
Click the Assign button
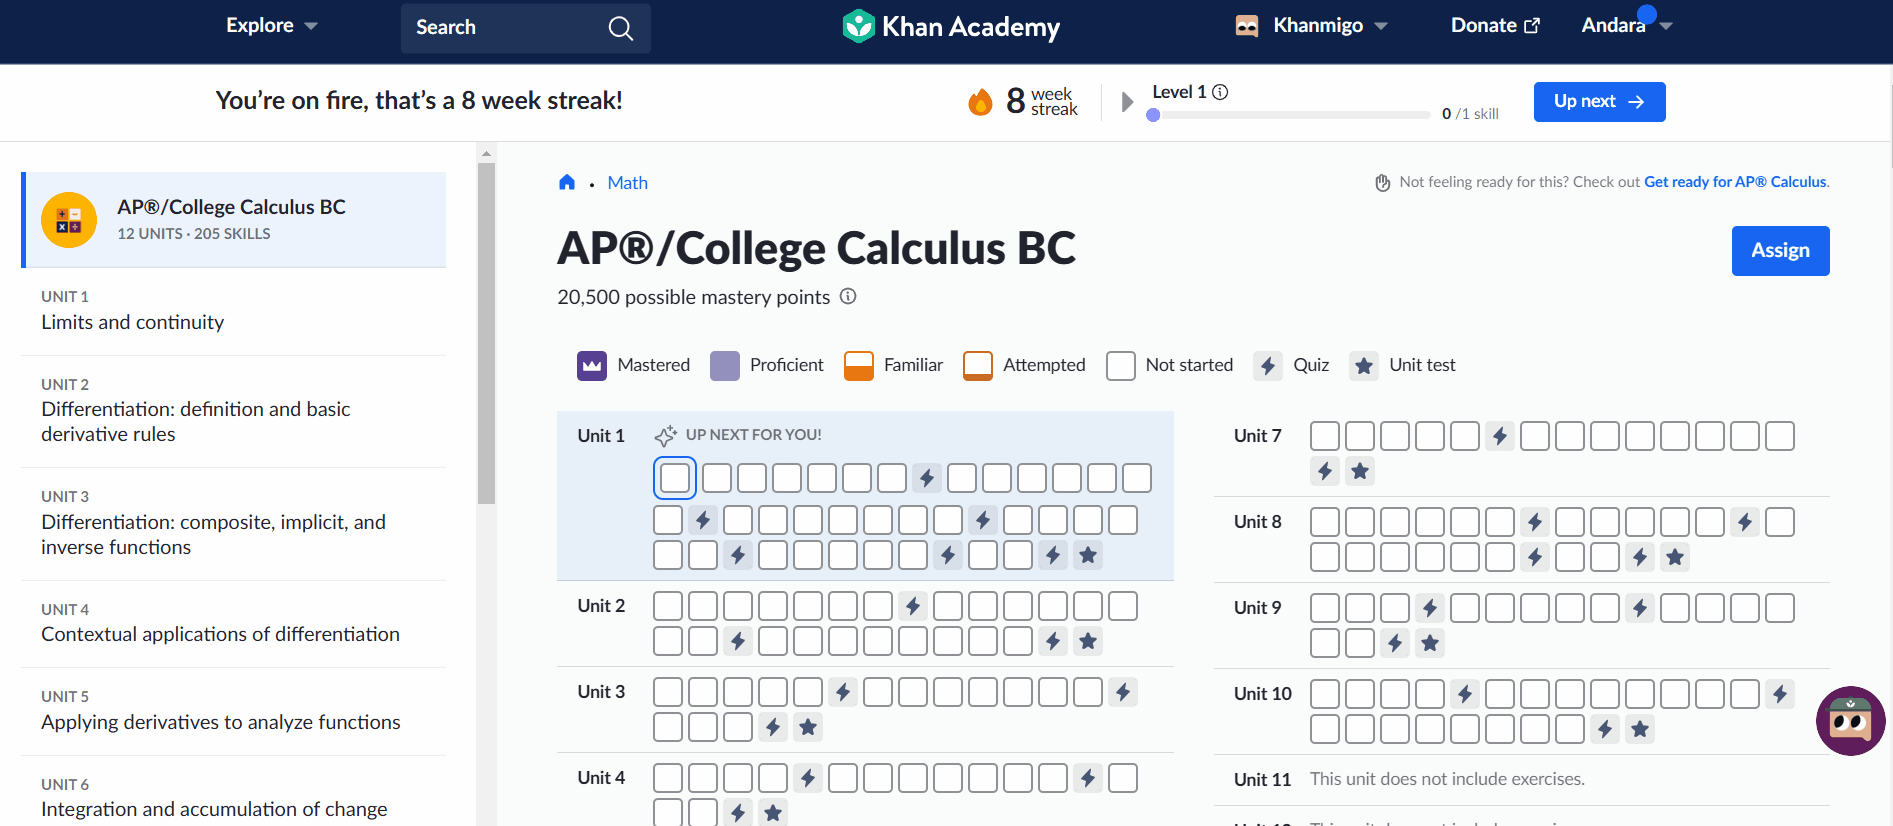click(x=1780, y=251)
